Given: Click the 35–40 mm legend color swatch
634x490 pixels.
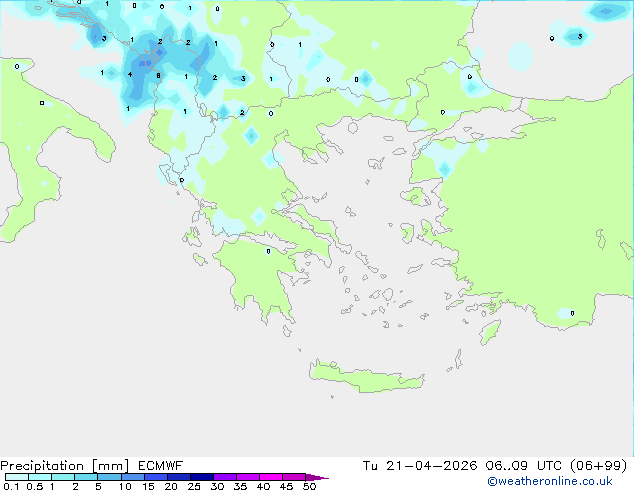Looking at the screenshot, I should click(248, 477).
